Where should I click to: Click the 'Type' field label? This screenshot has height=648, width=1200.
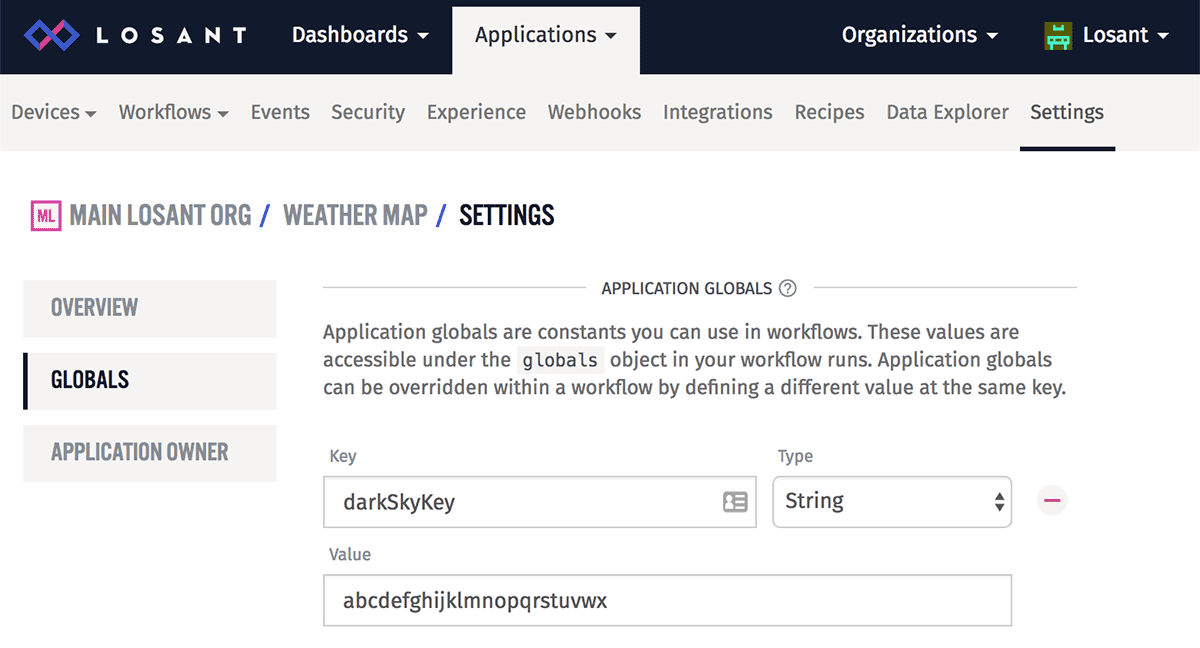click(795, 456)
